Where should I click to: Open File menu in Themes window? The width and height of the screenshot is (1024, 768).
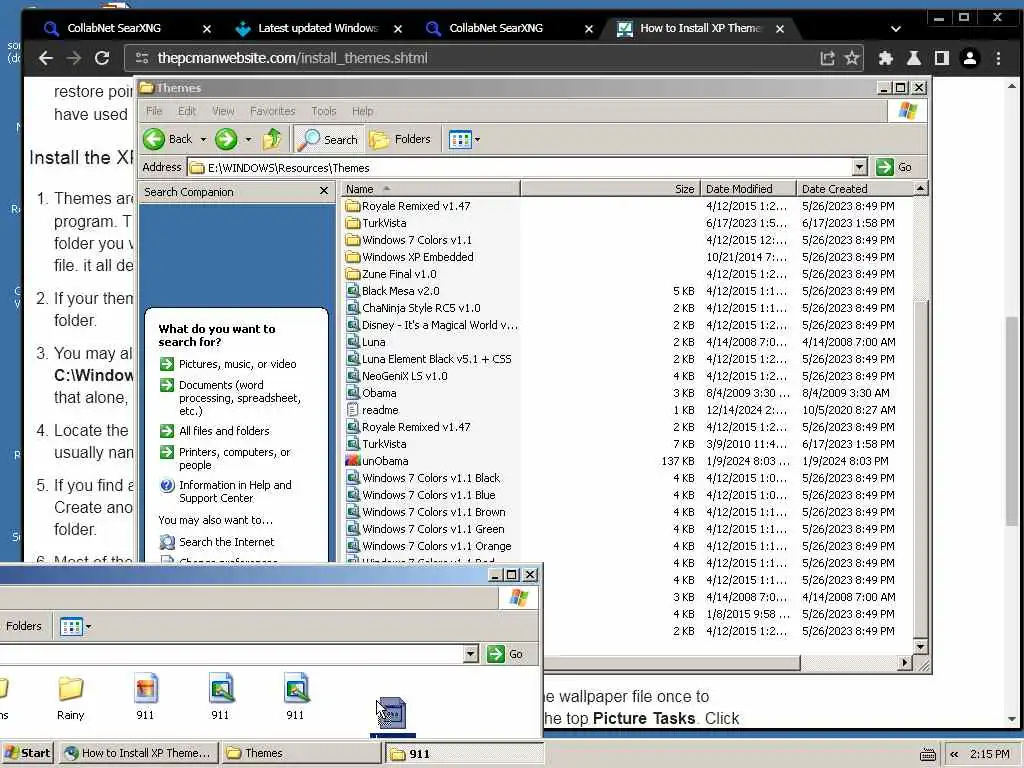click(153, 111)
